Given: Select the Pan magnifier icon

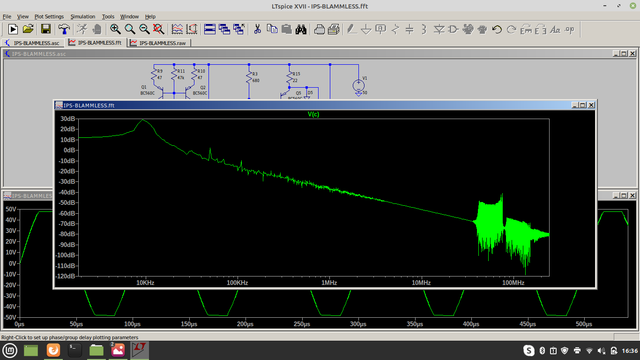Looking at the screenshot, I should coord(130,29).
